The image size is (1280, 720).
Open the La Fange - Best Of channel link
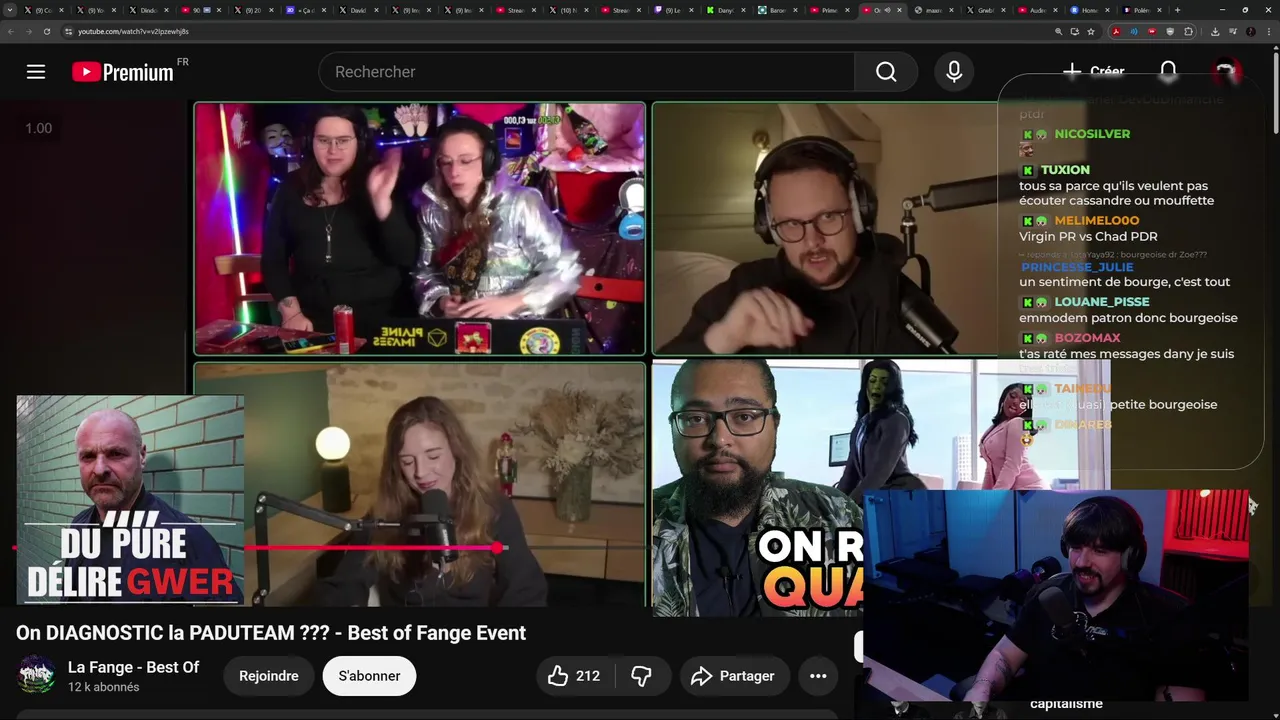(x=133, y=667)
